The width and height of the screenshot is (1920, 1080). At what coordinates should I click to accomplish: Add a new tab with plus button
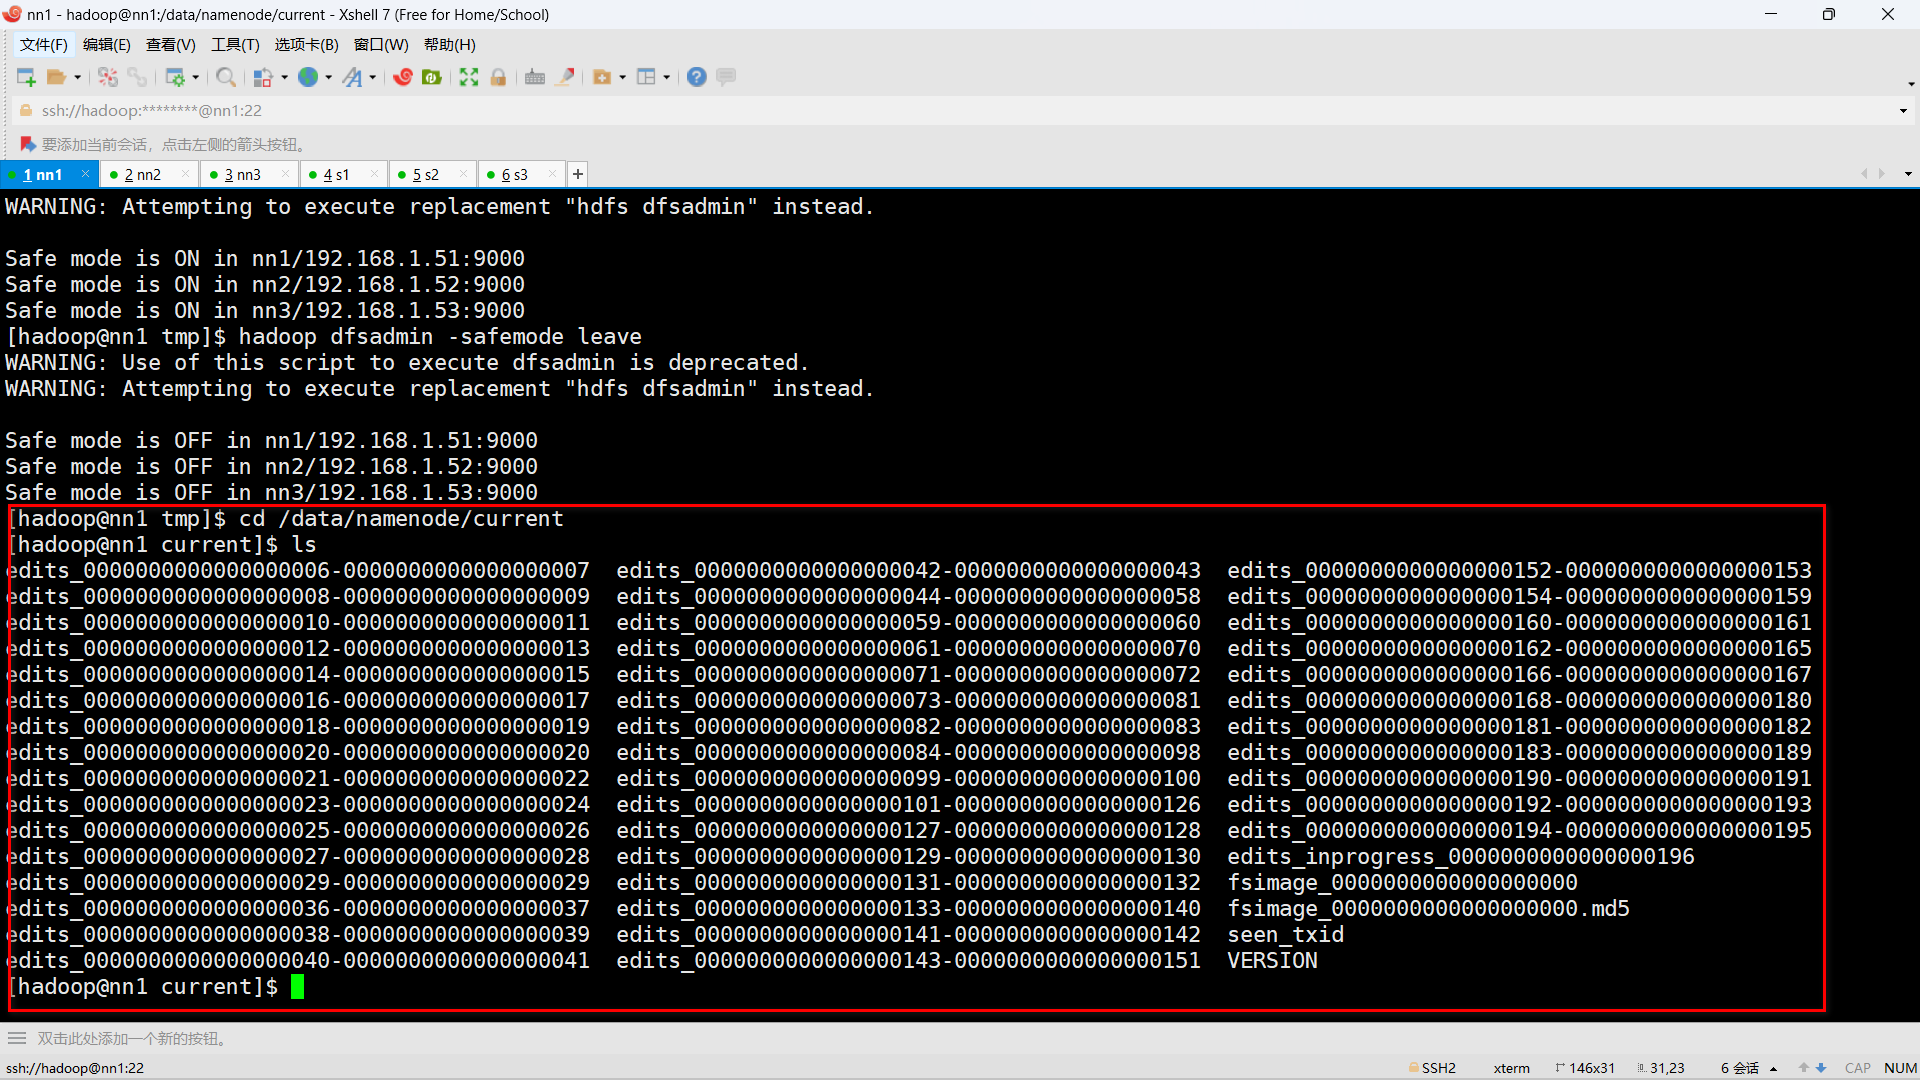(x=578, y=175)
